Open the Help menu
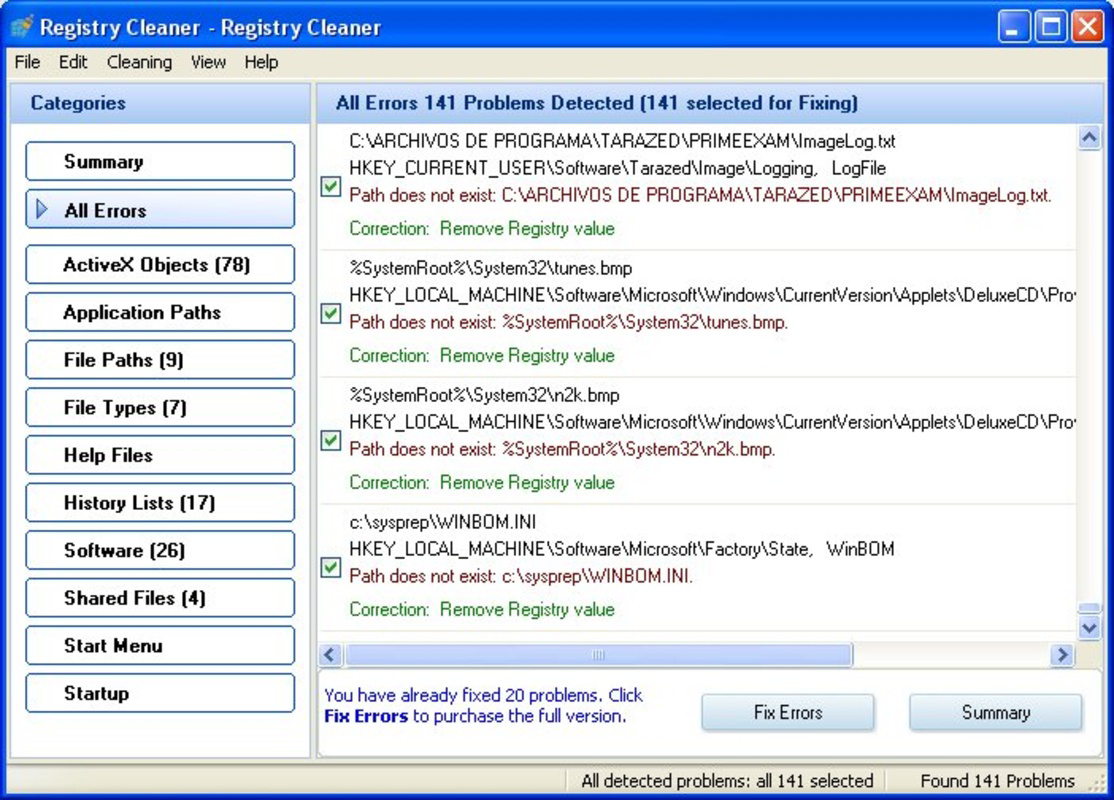This screenshot has height=800, width=1114. (x=261, y=62)
